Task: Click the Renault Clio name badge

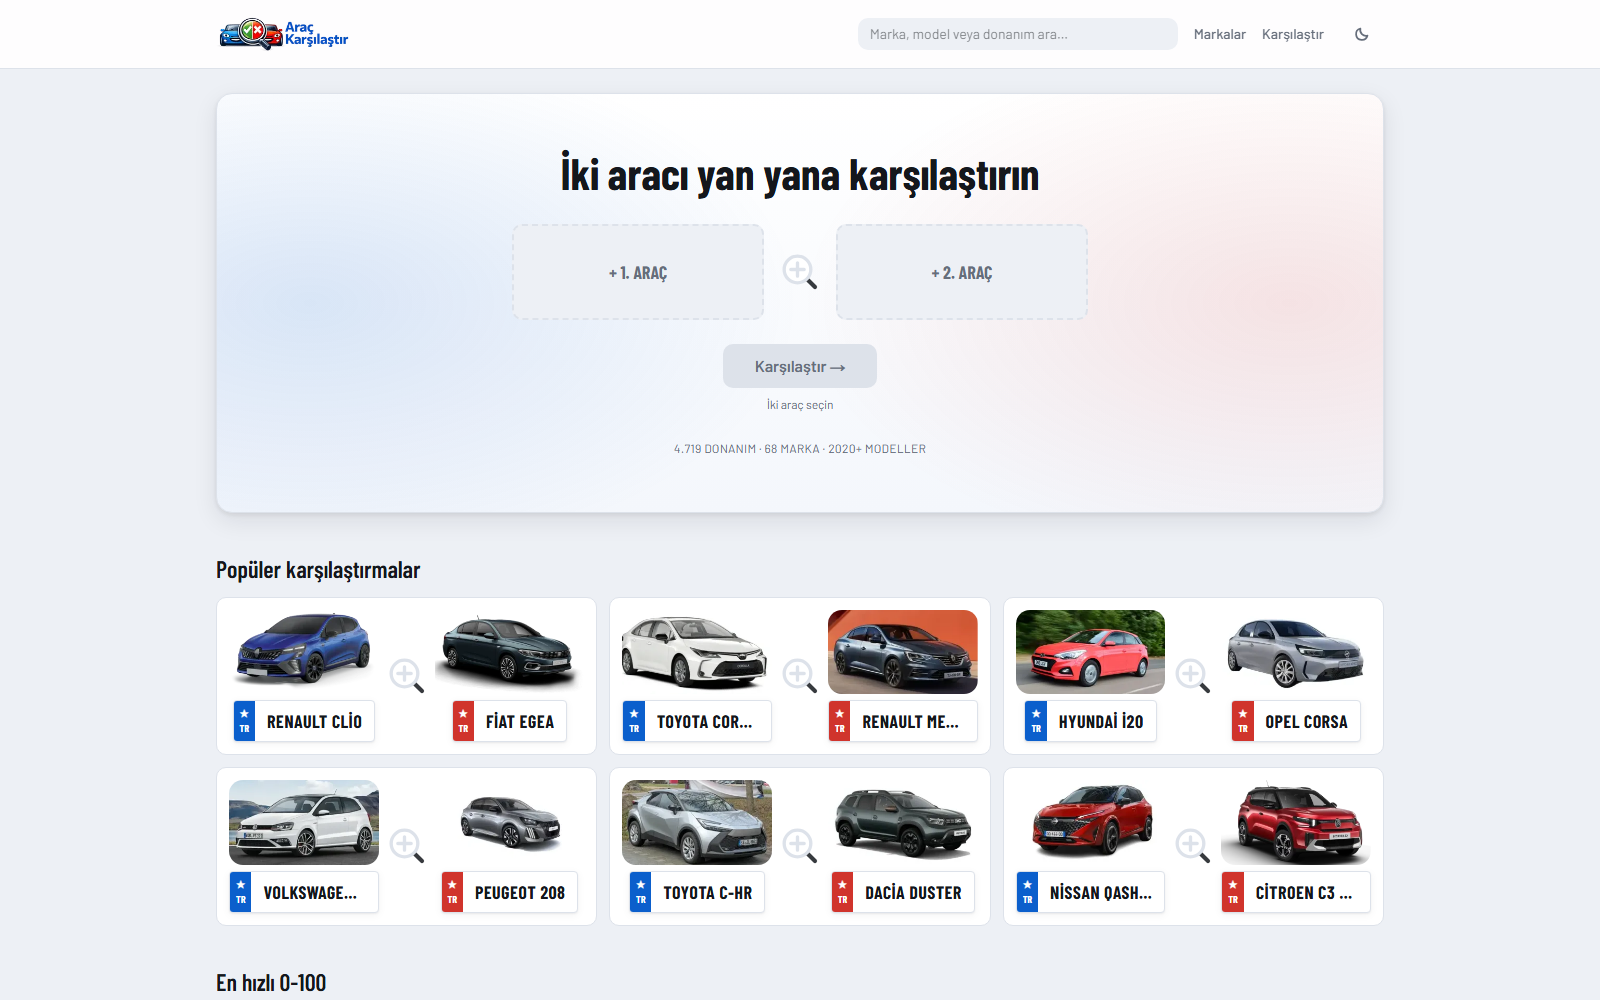Action: tap(304, 721)
